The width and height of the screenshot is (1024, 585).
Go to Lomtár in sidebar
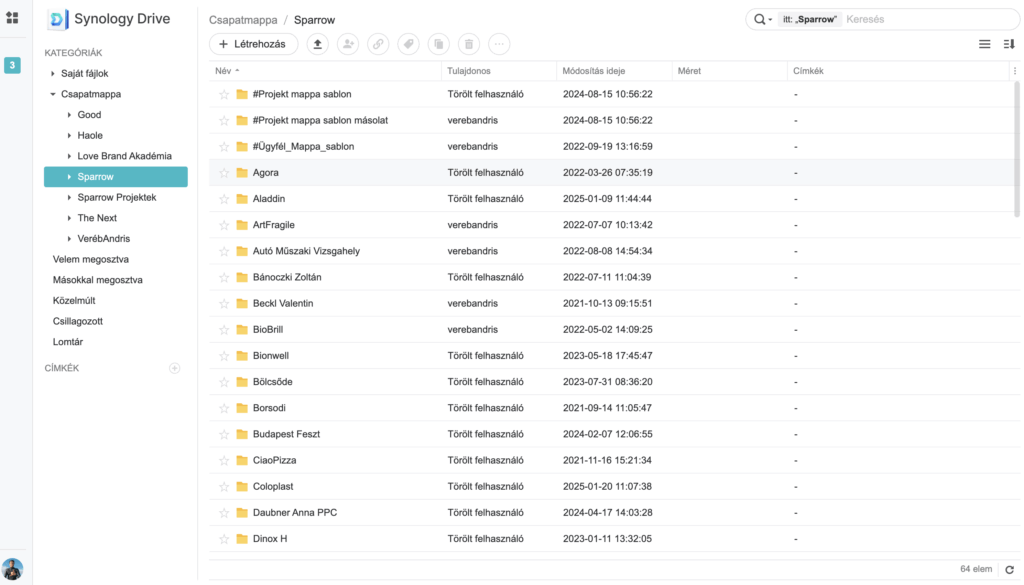coord(68,342)
